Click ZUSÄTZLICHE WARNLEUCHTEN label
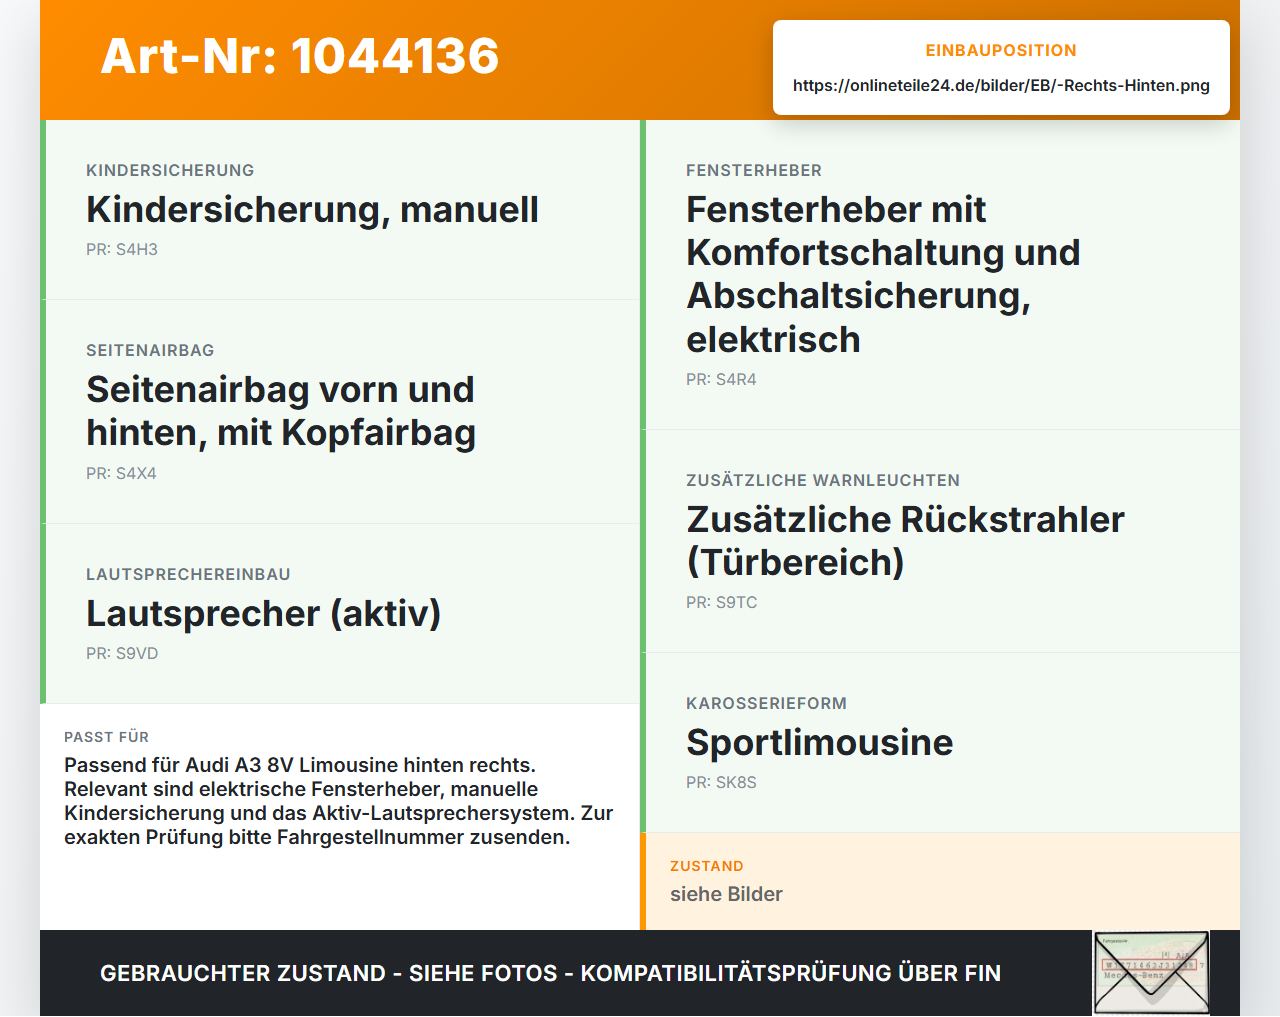This screenshot has width=1280, height=1017. 823,481
